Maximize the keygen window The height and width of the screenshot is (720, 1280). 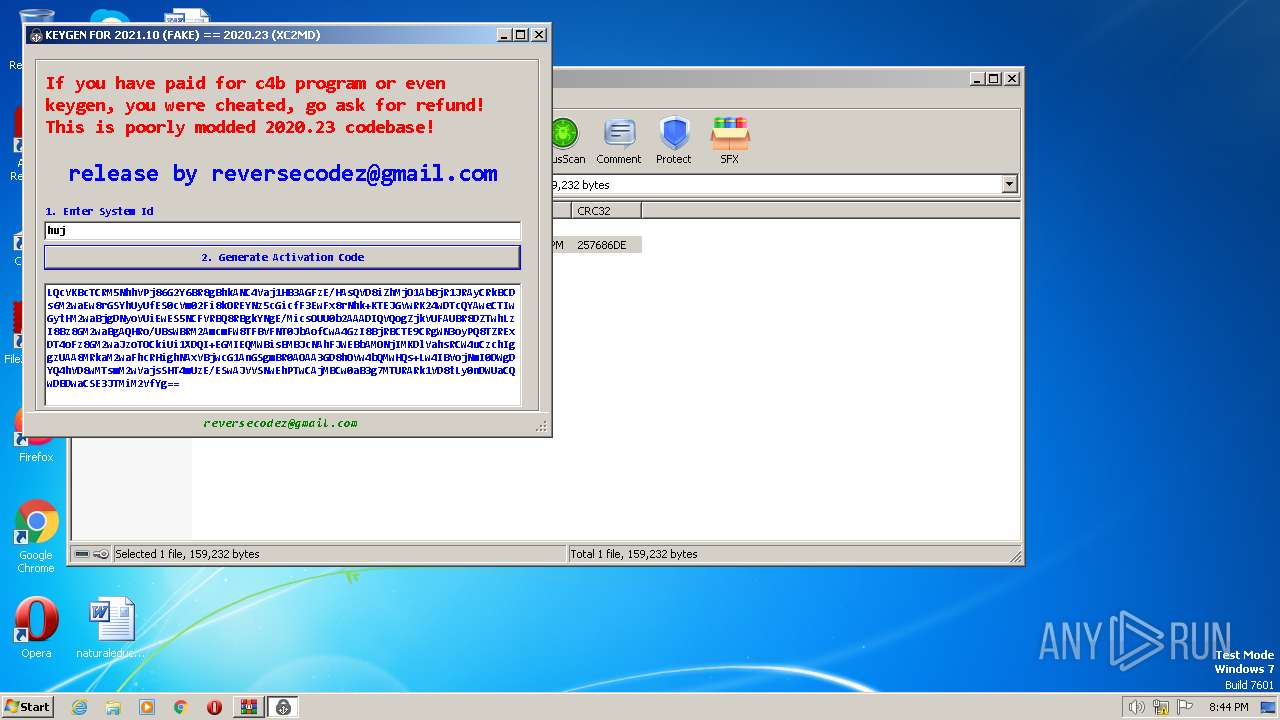[521, 35]
